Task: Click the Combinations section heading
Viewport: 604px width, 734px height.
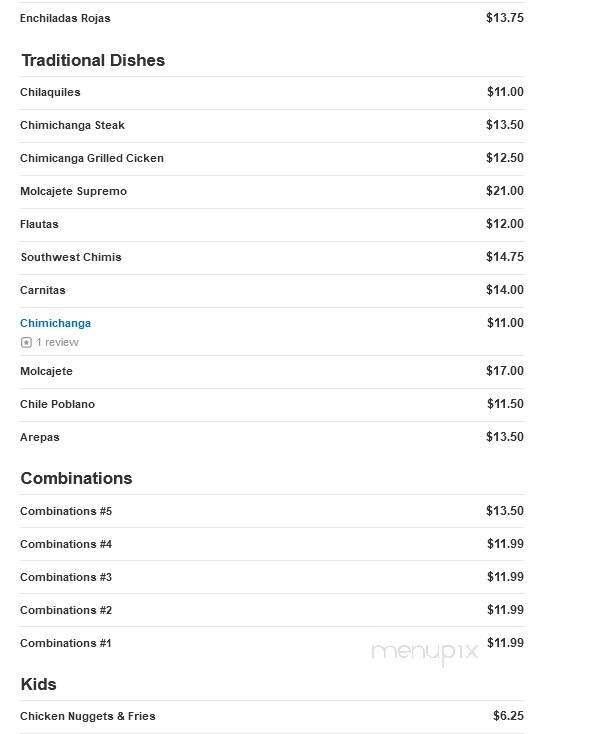Action: coord(76,478)
